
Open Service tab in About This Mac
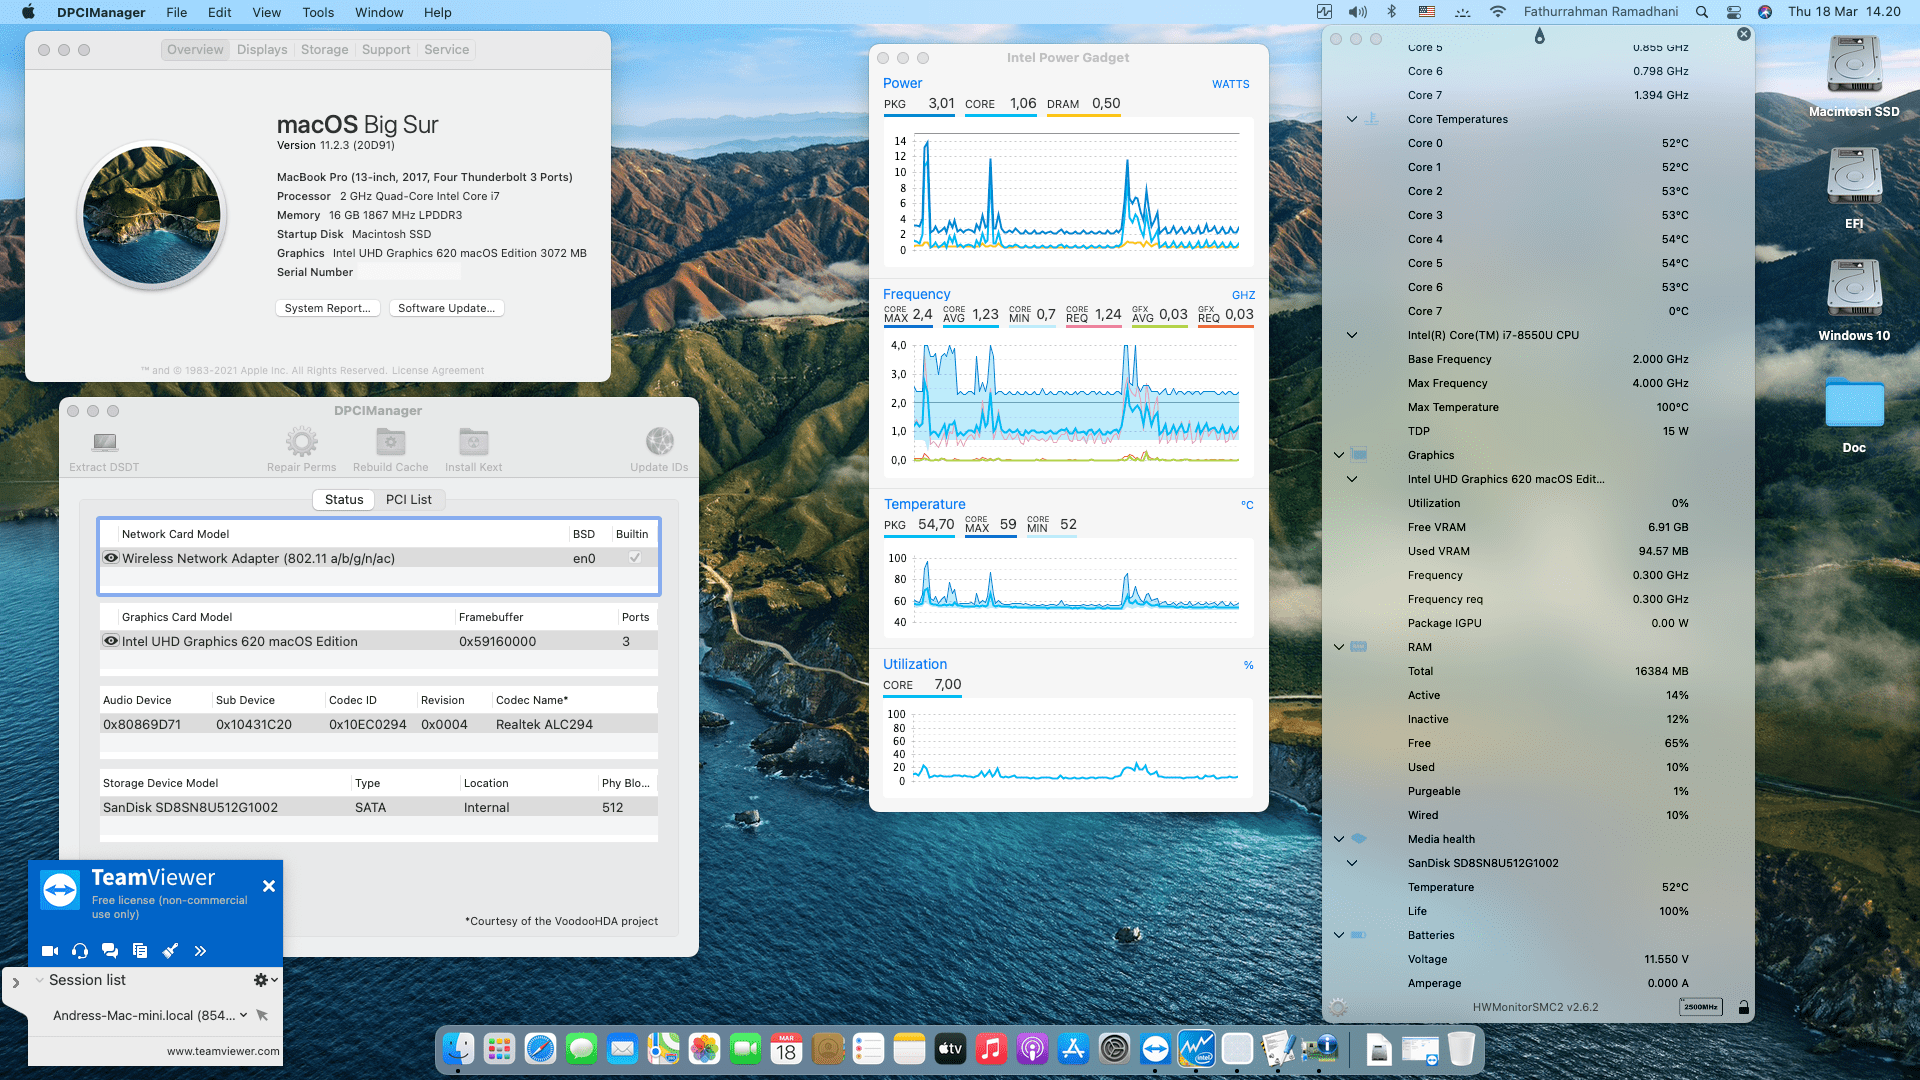coord(446,49)
